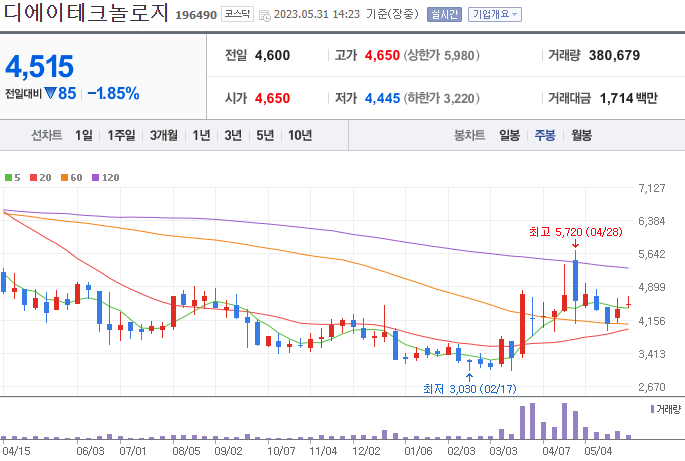Image resolution: width=685 pixels, height=461 pixels.
Task: Click the 02/03 x-axis date
Action: coord(461,451)
